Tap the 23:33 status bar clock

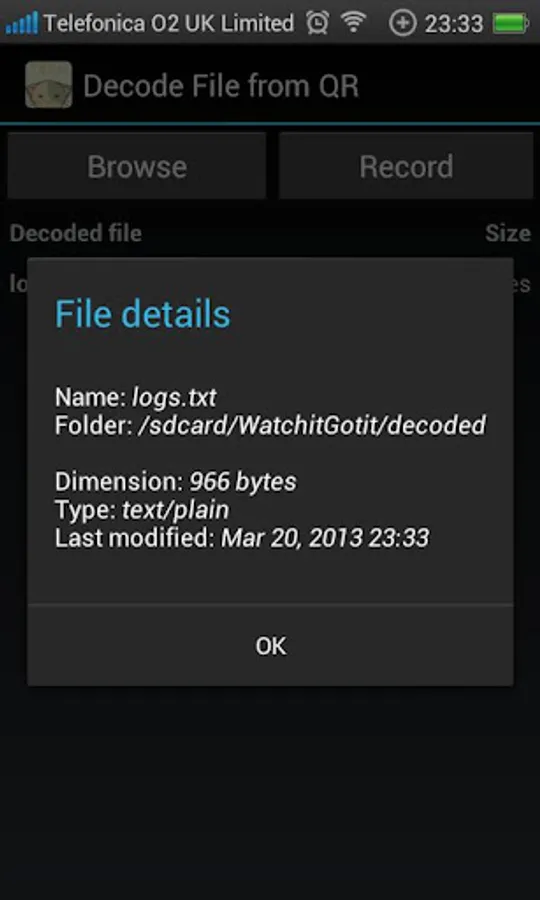pyautogui.click(x=454, y=24)
